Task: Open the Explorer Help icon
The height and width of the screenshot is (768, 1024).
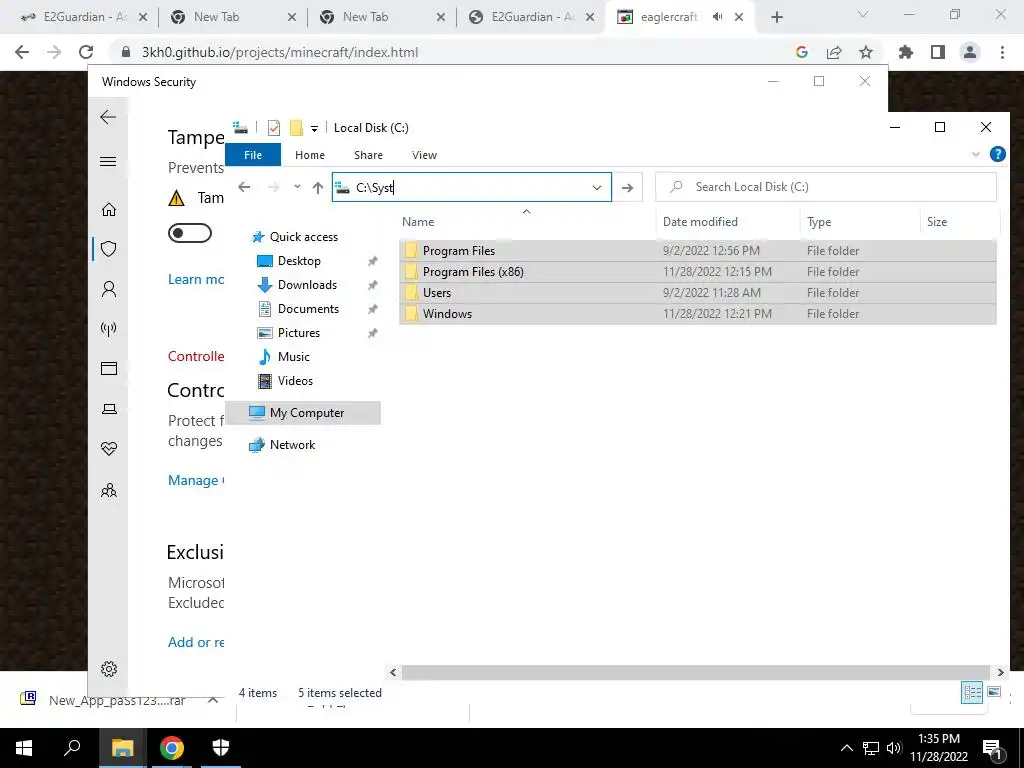Action: [x=997, y=154]
